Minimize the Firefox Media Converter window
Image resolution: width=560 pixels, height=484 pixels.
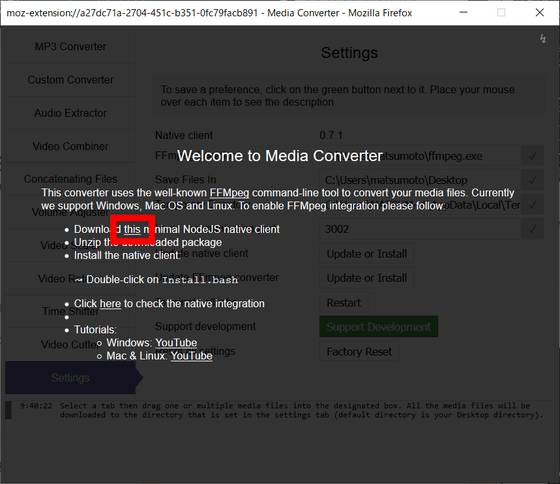(464, 13)
